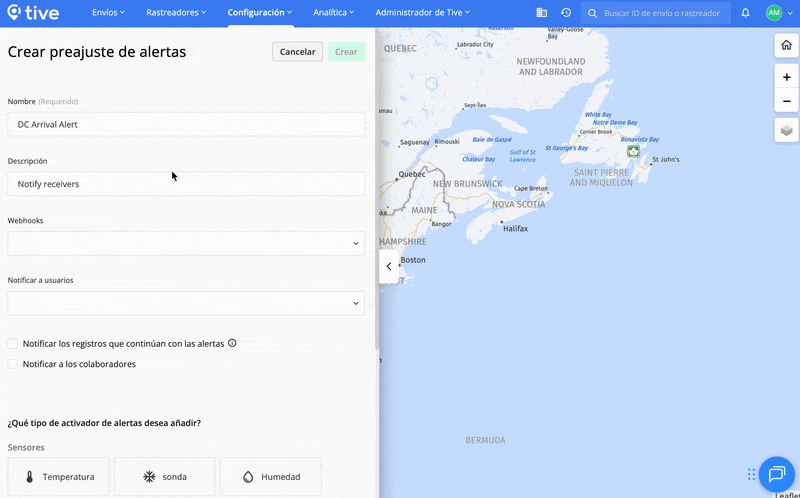Viewport: 800px width, 498px height.
Task: Click the Tive logo icon
Action: (x=15, y=13)
